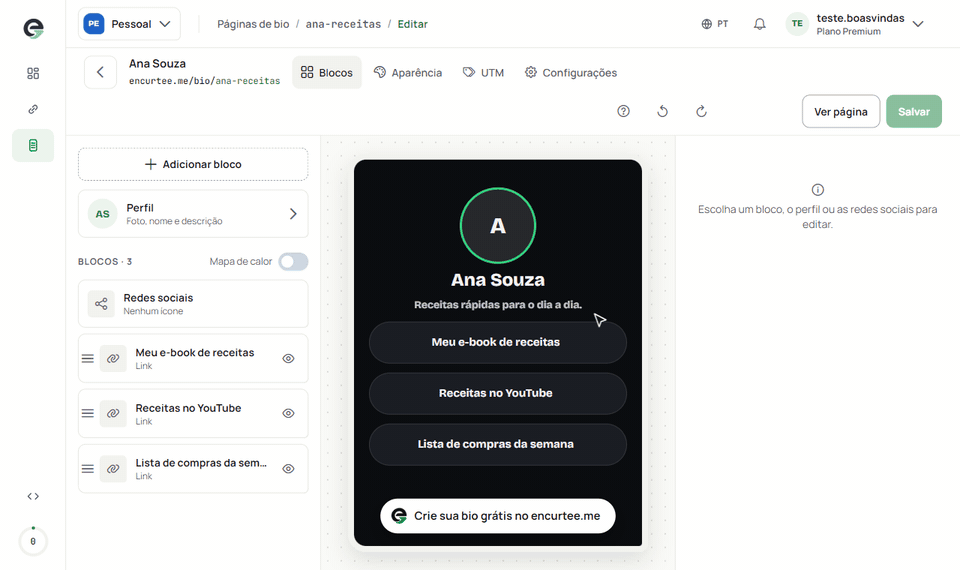Click link icon of Meu e-book de receitas

click(113, 359)
